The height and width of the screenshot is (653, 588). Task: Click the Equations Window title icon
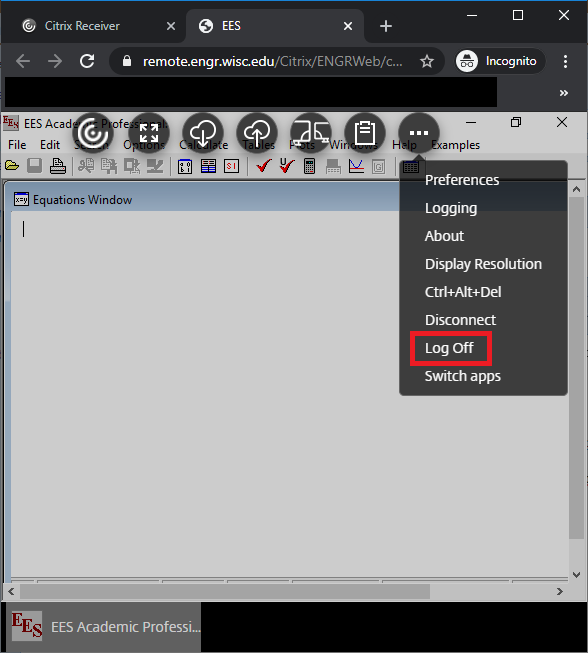point(21,199)
